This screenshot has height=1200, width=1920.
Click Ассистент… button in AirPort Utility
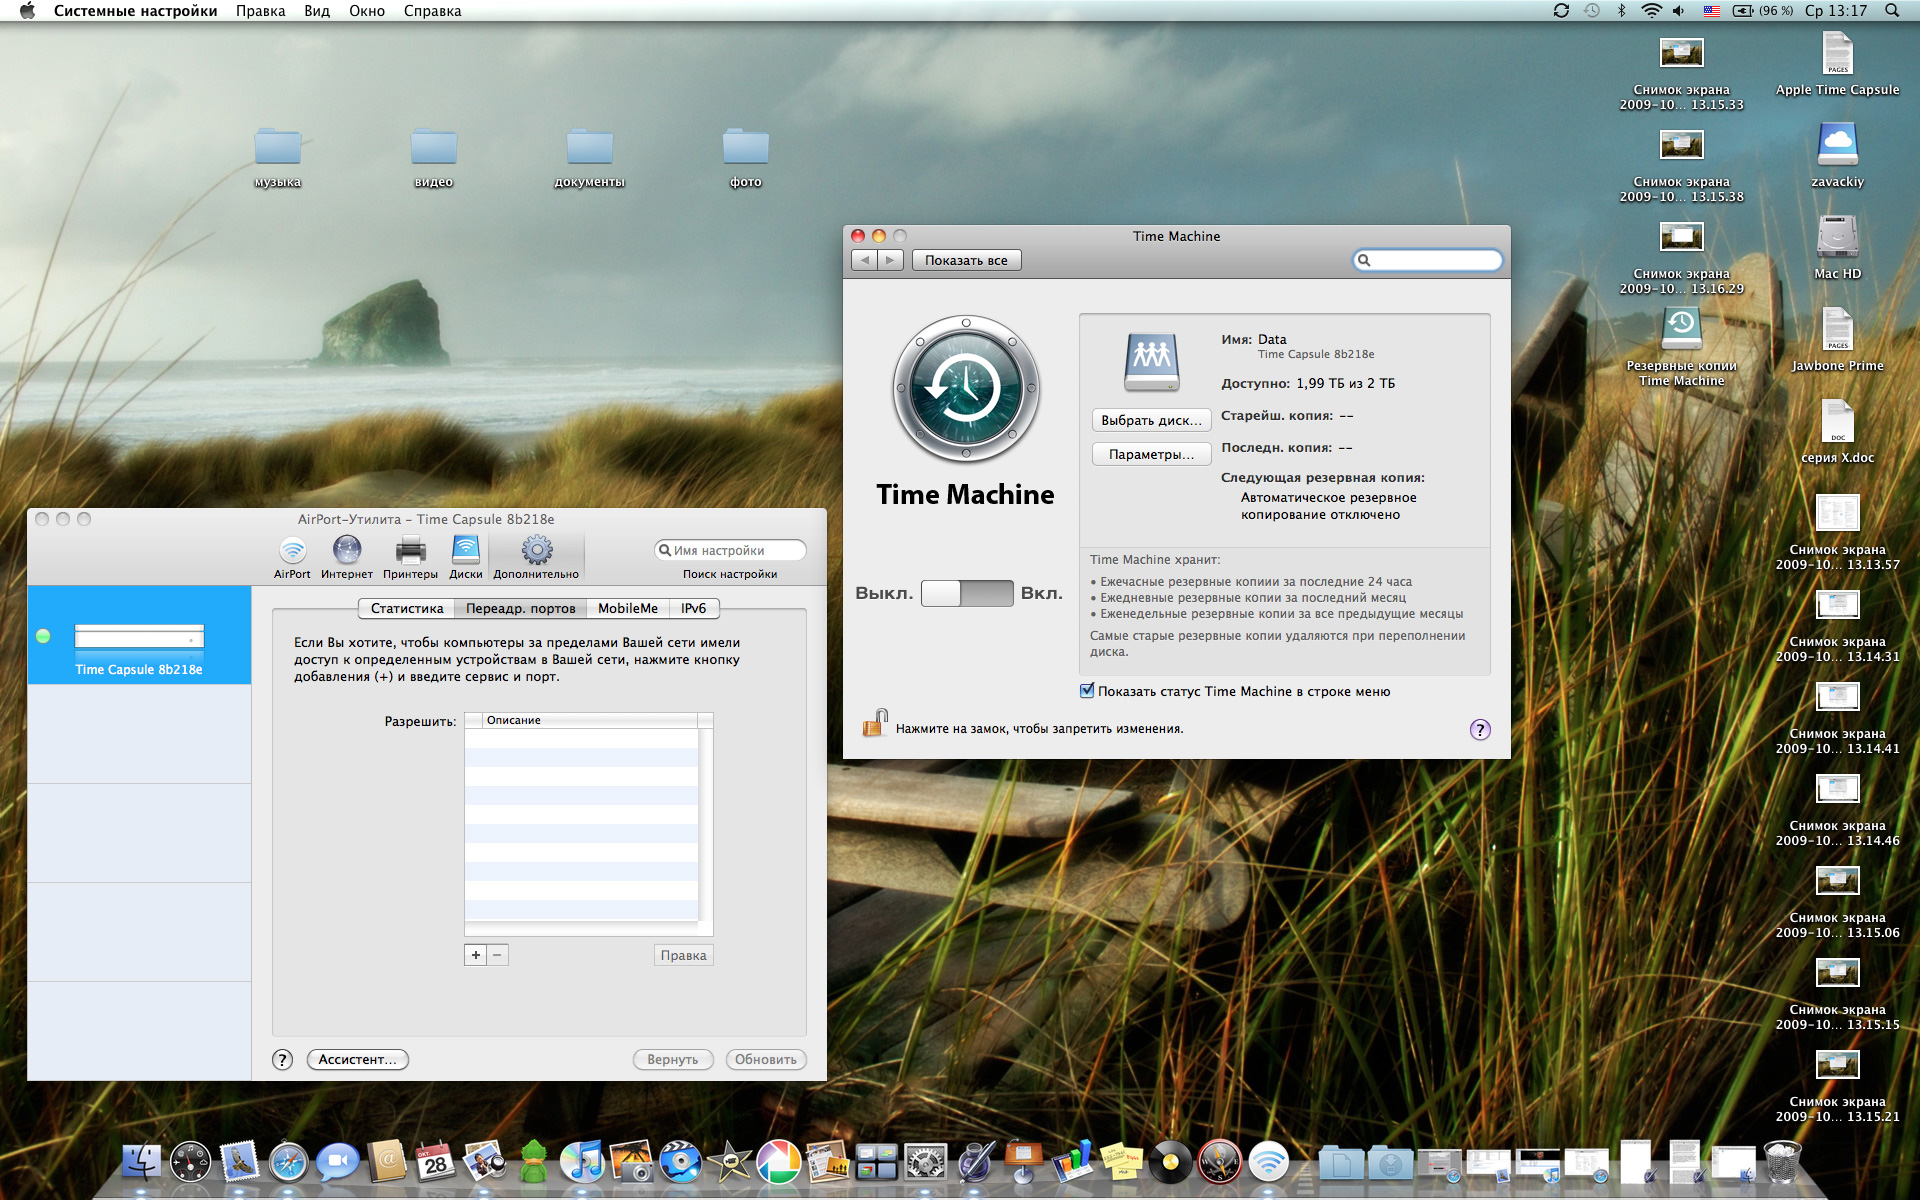click(x=358, y=1059)
